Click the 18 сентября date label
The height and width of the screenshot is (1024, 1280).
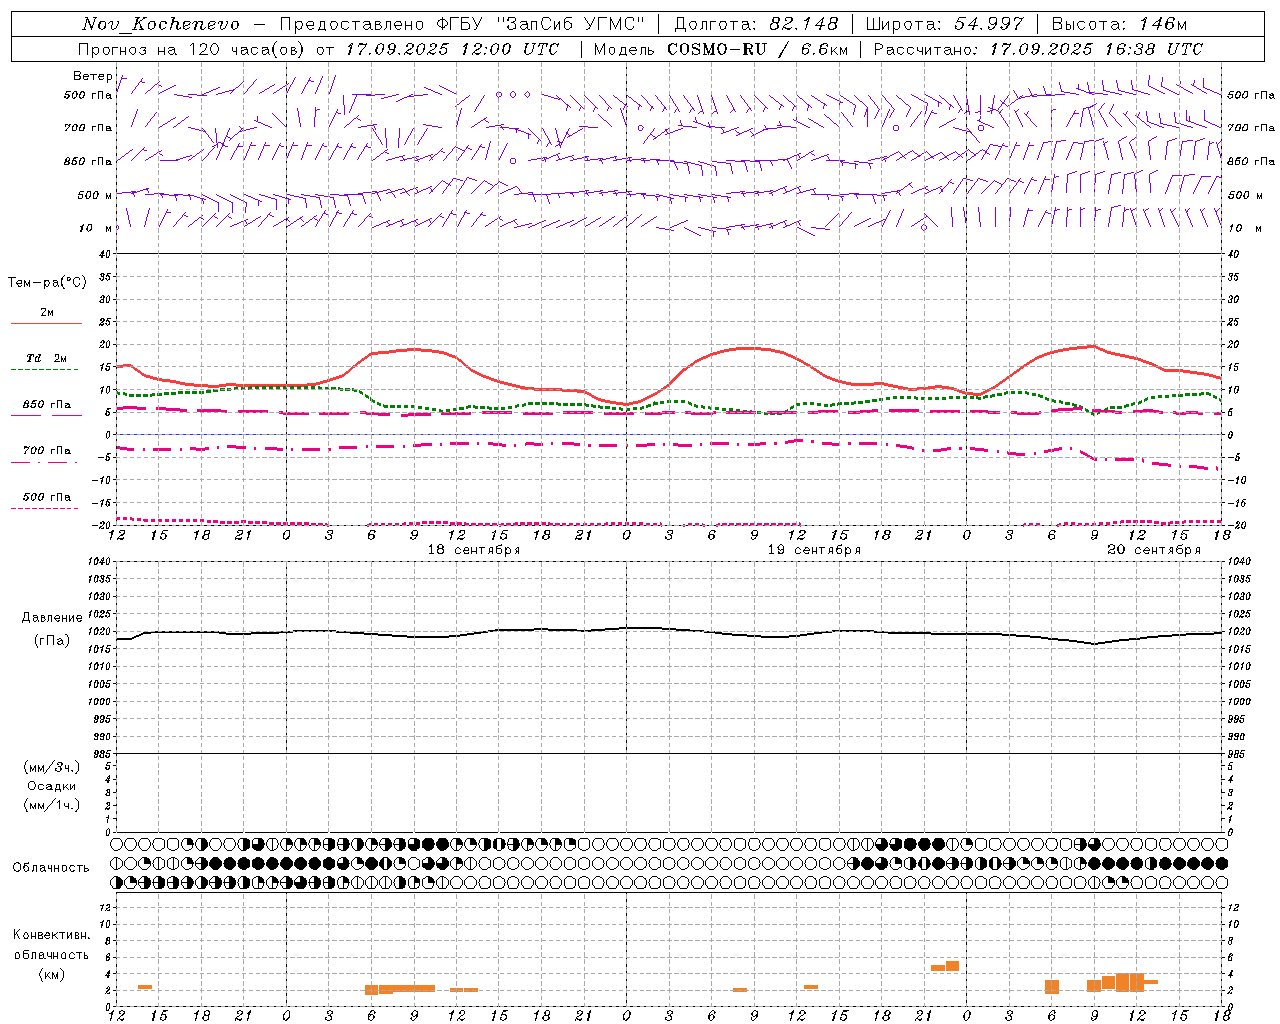pyautogui.click(x=474, y=550)
